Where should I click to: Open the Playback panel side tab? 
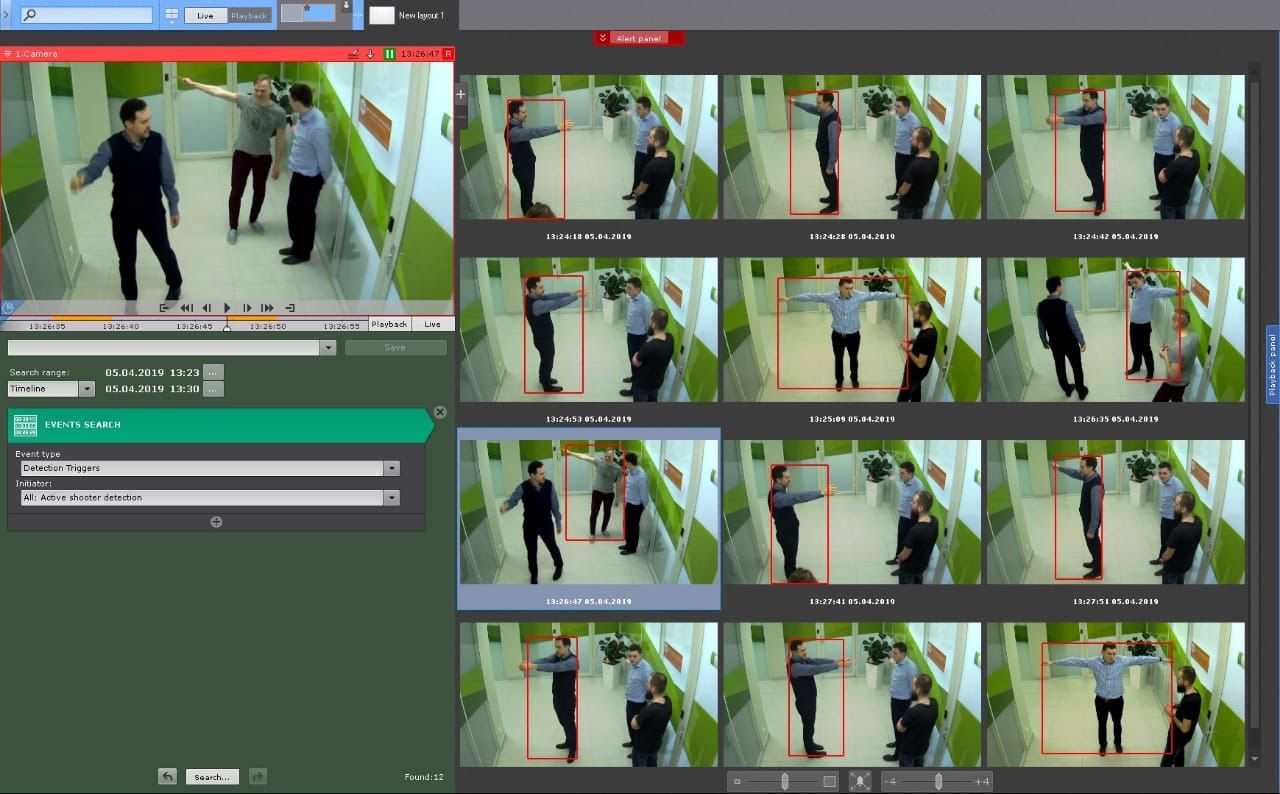click(x=1273, y=364)
